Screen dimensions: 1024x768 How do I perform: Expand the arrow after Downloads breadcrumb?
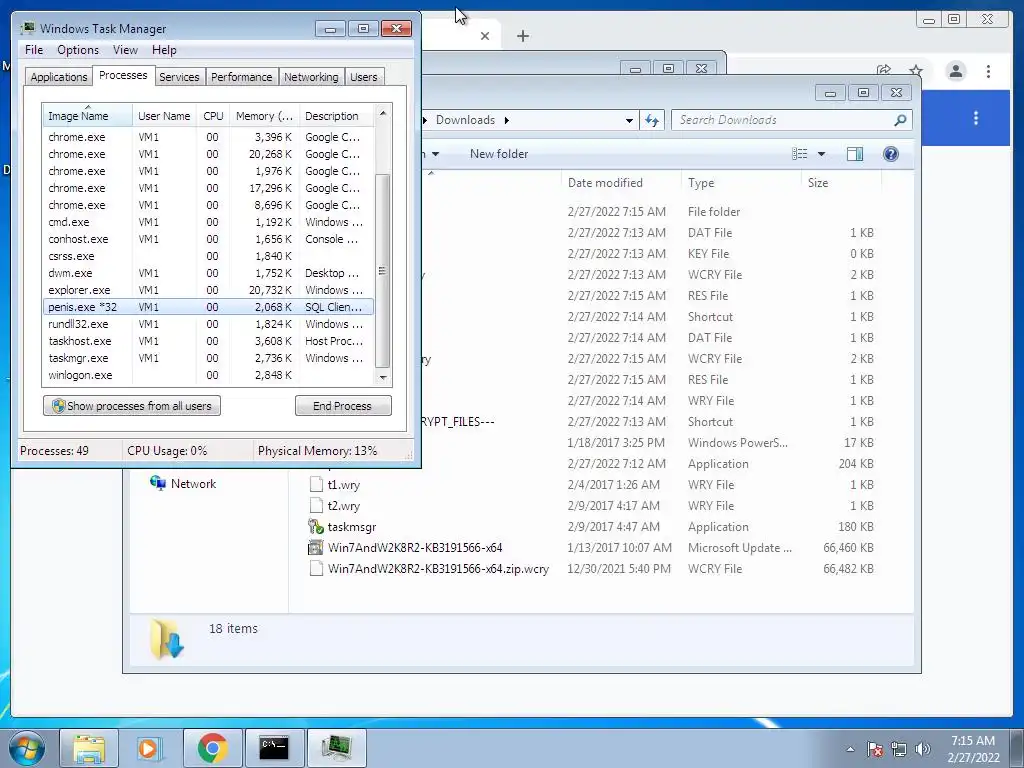(x=506, y=120)
